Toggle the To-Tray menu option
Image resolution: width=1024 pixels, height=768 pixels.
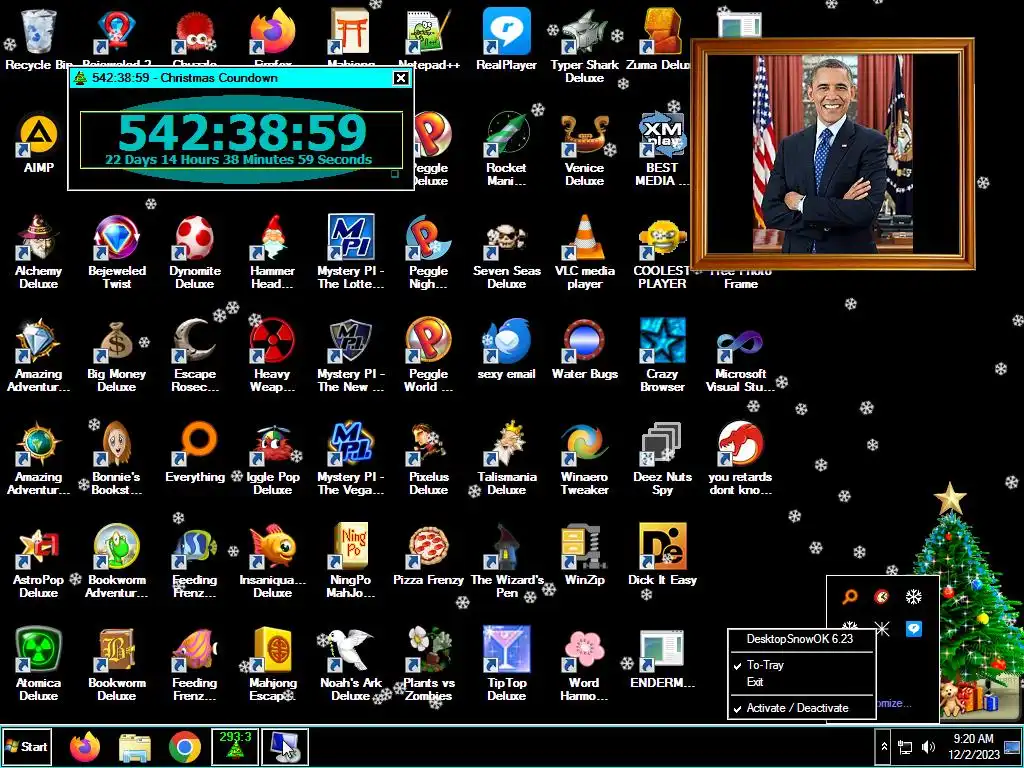tap(801, 665)
